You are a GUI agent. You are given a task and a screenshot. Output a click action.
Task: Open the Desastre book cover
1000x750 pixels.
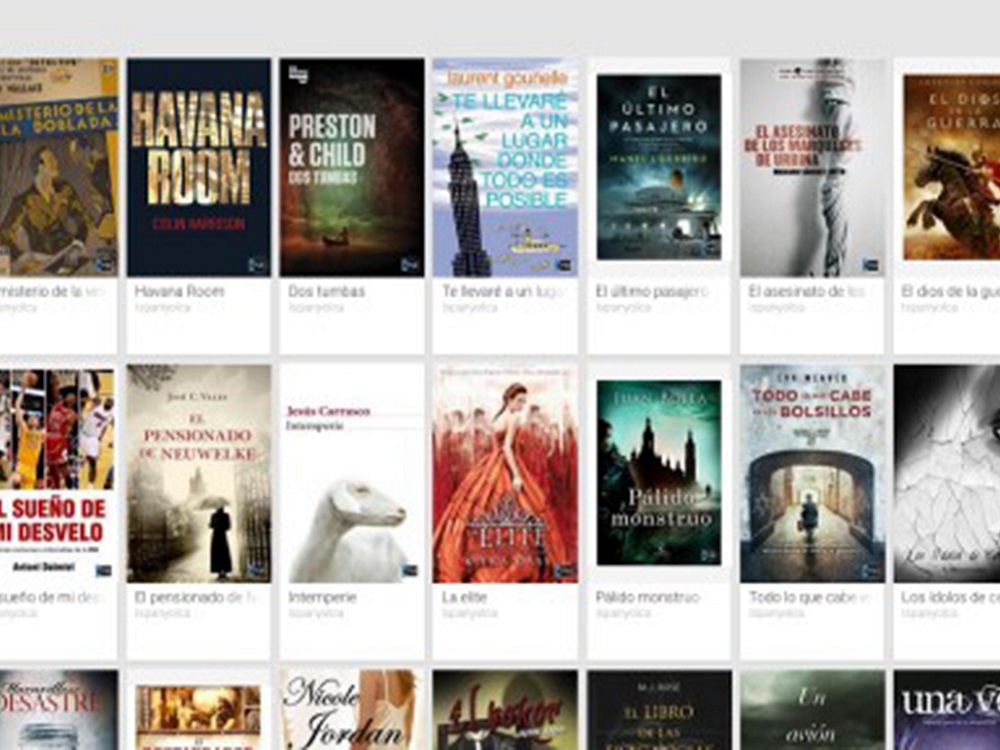tap(59, 710)
